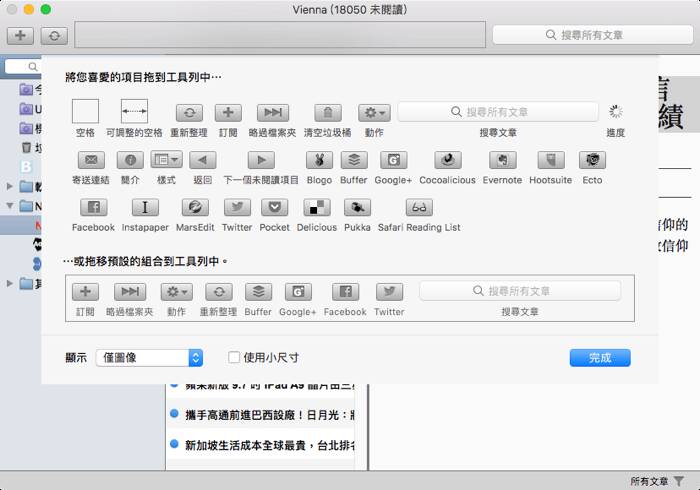The width and height of the screenshot is (700, 490).
Task: Choose the Twitter icon in top palette
Action: coord(237,208)
